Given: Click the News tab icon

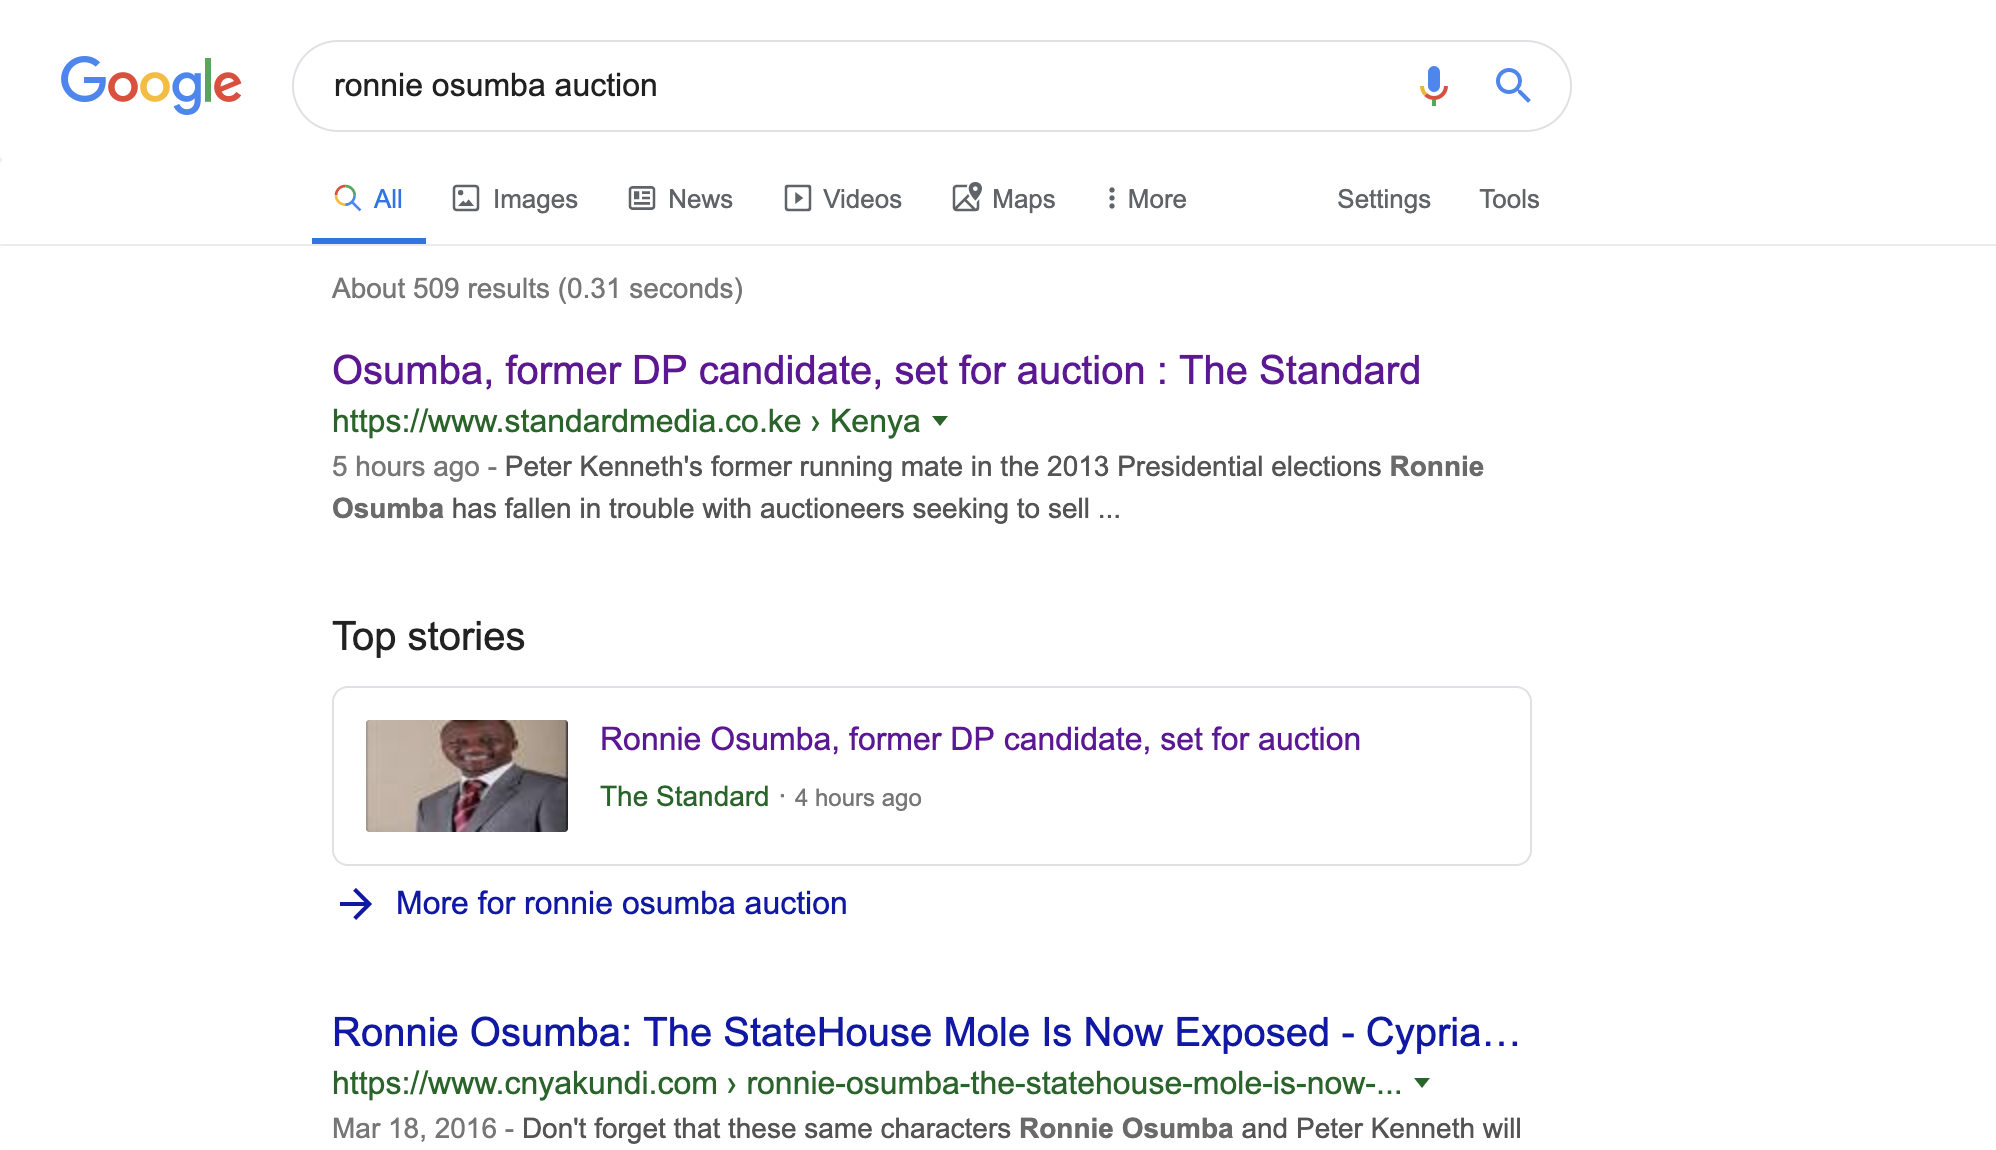Looking at the screenshot, I should pos(642,198).
